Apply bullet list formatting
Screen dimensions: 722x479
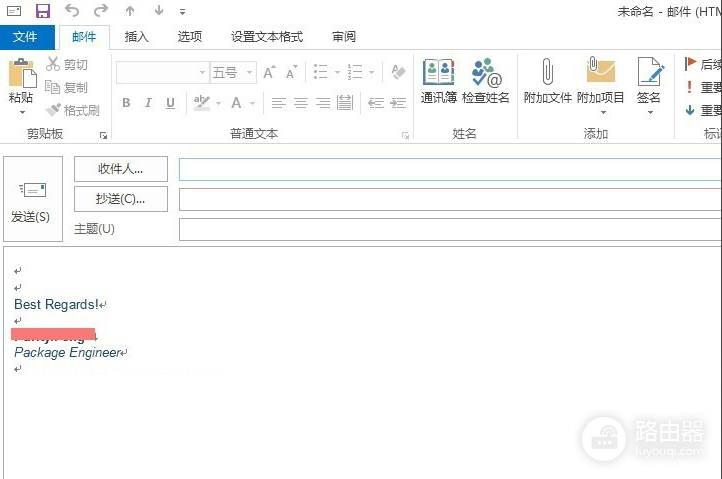point(320,72)
